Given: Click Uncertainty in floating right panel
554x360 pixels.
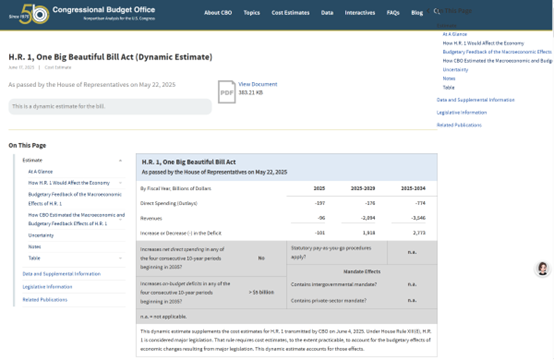Looking at the screenshot, I should pos(455,70).
